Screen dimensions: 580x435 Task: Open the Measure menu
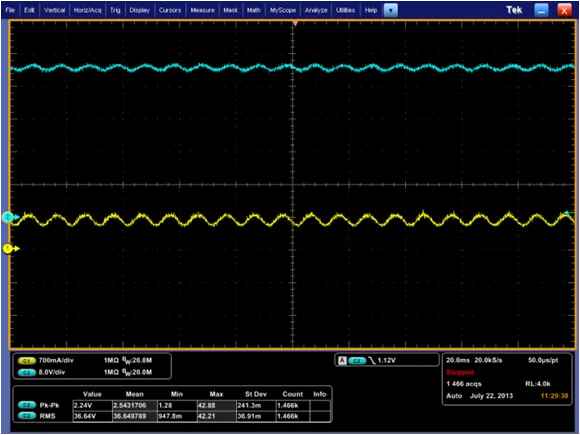pyautogui.click(x=202, y=10)
